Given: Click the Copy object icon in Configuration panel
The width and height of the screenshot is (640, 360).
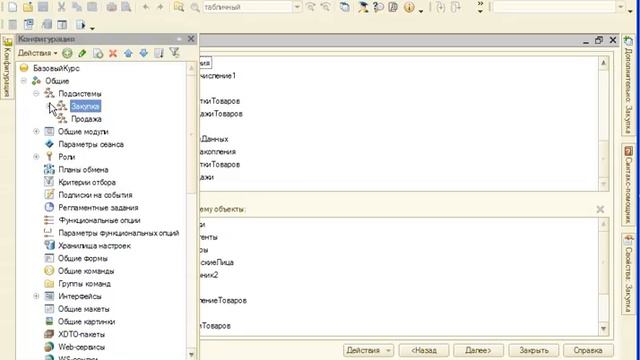Looking at the screenshot, I should [x=98, y=53].
